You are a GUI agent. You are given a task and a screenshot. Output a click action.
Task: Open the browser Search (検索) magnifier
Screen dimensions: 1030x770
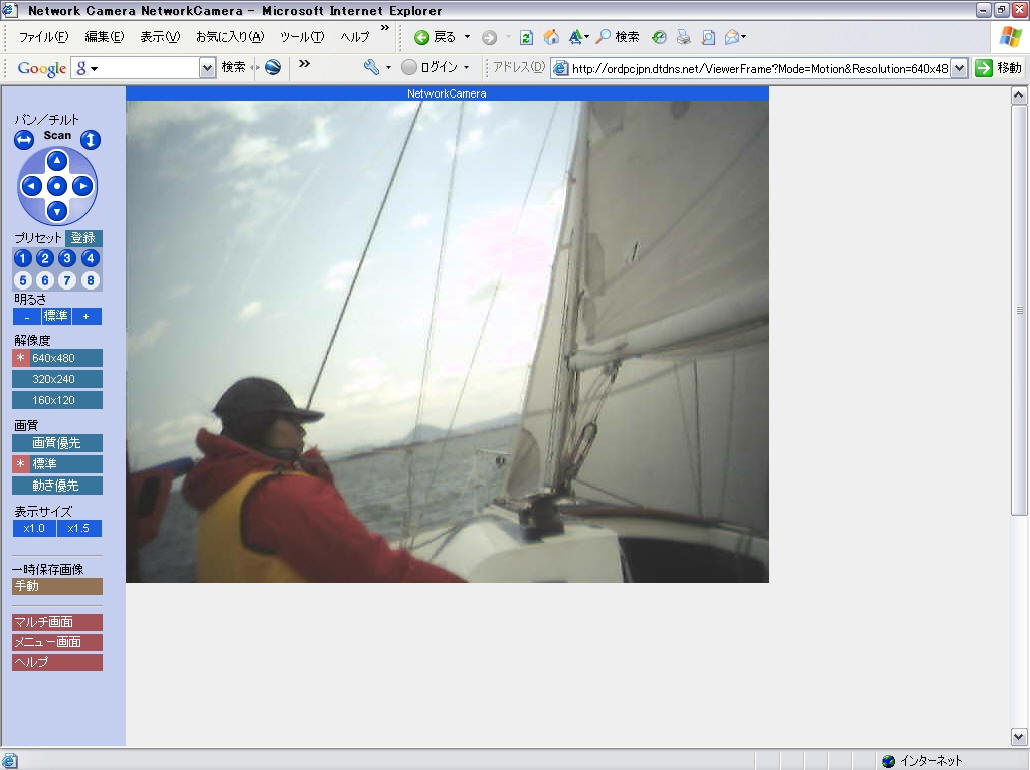617,37
